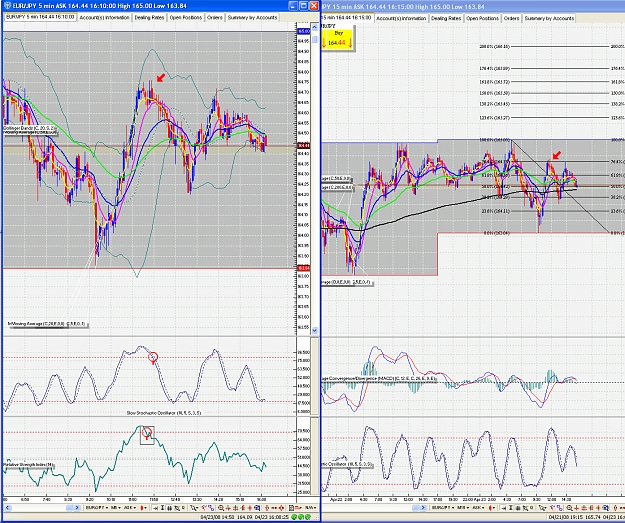Open candlestick chart style dropdown in 15 min toolbar
Viewport: 625px width, 523px height.
coord(492,508)
